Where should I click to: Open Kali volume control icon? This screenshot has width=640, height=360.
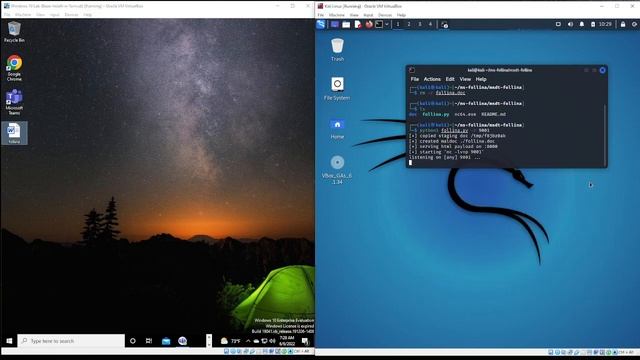click(570, 24)
